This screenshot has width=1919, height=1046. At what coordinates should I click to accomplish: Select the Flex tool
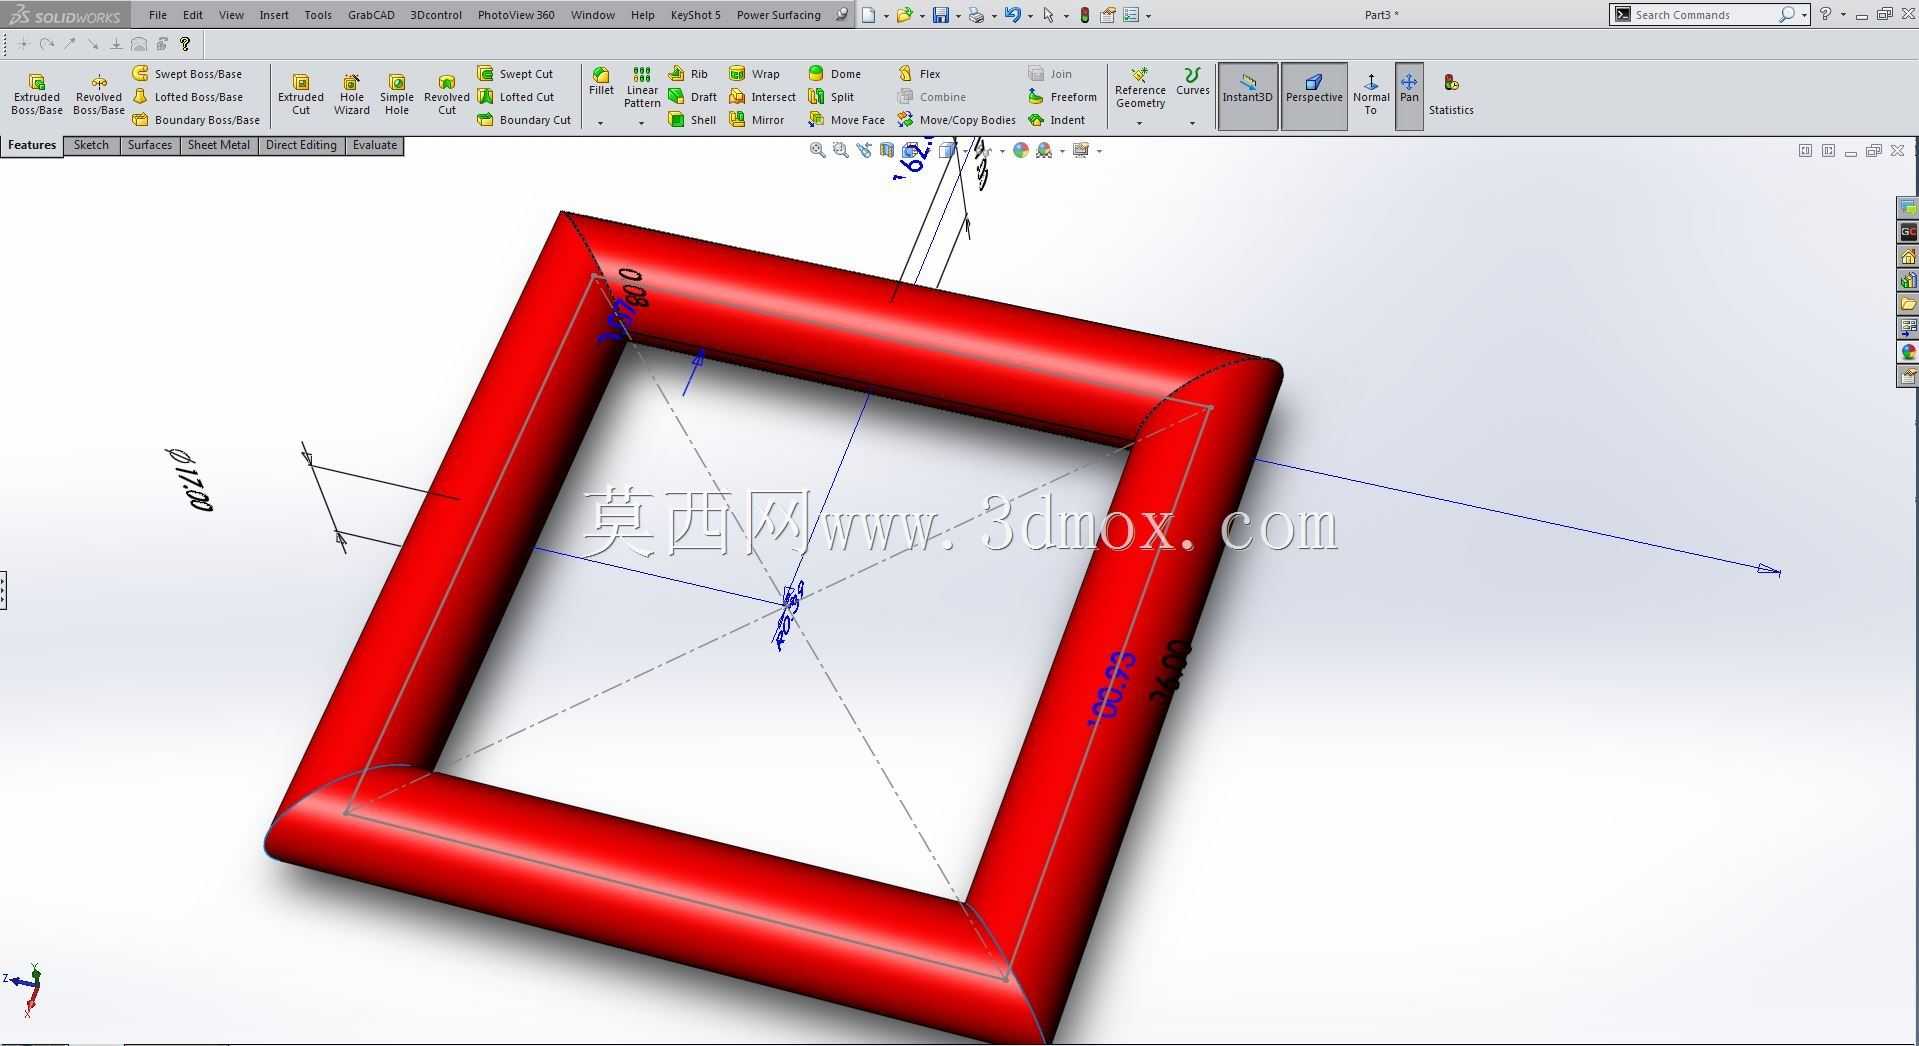pyautogui.click(x=919, y=74)
